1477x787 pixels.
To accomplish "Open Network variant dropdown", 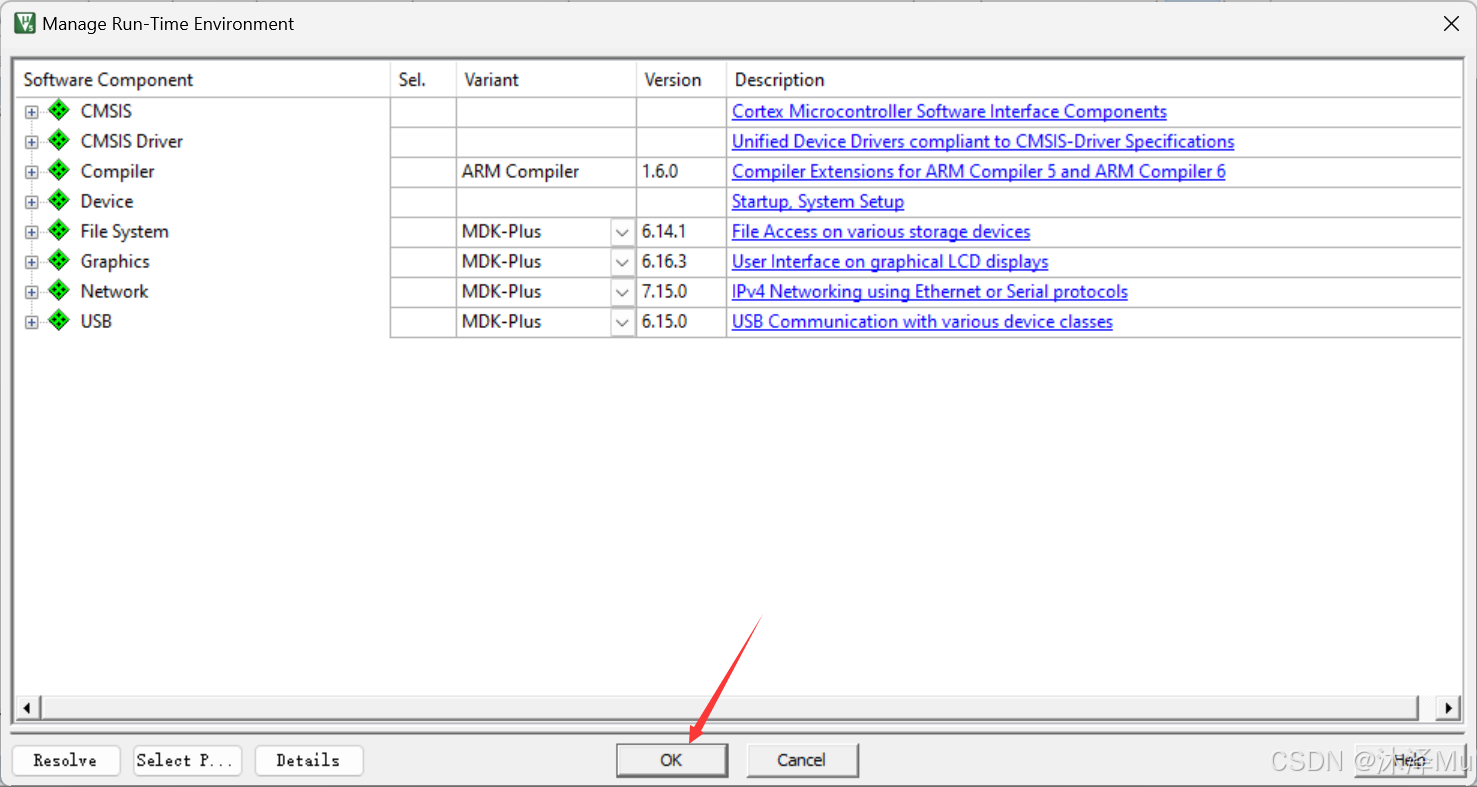I will pos(622,292).
